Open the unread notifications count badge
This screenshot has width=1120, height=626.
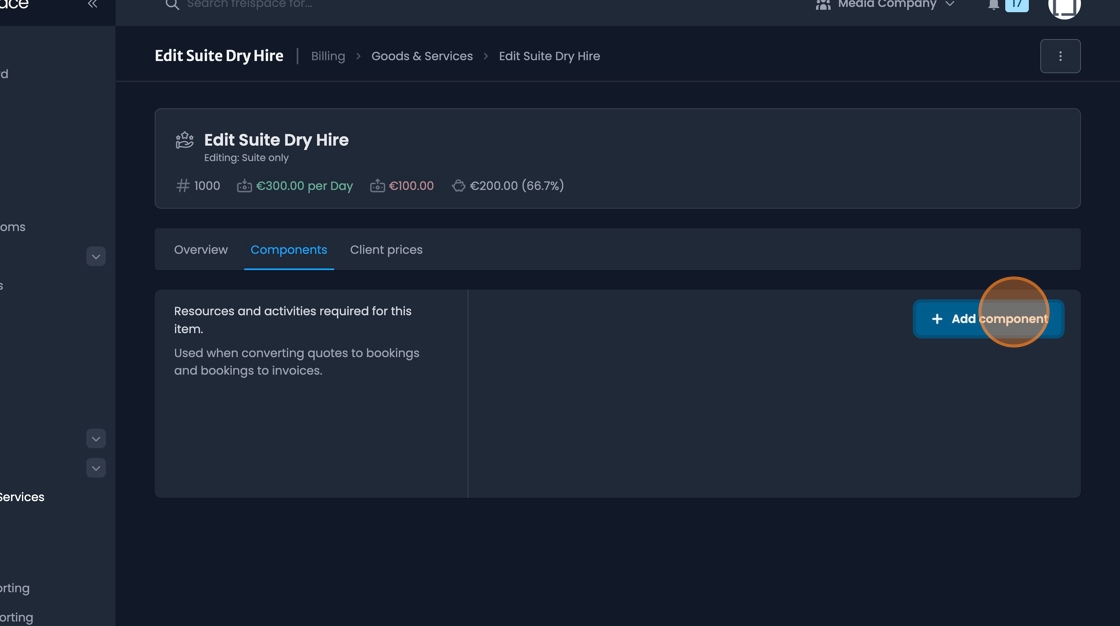tap(1017, 4)
